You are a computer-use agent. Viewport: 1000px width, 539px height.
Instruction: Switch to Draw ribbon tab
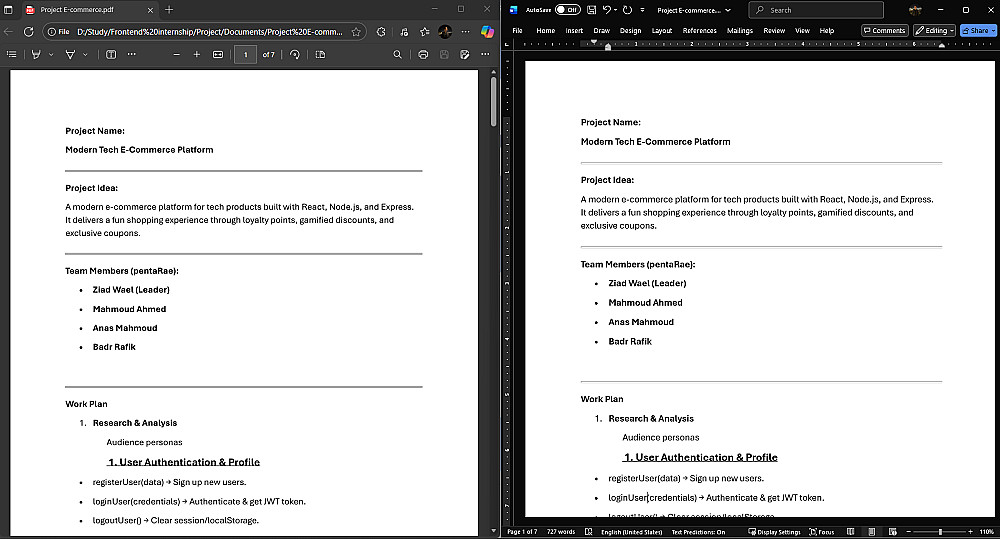[601, 31]
